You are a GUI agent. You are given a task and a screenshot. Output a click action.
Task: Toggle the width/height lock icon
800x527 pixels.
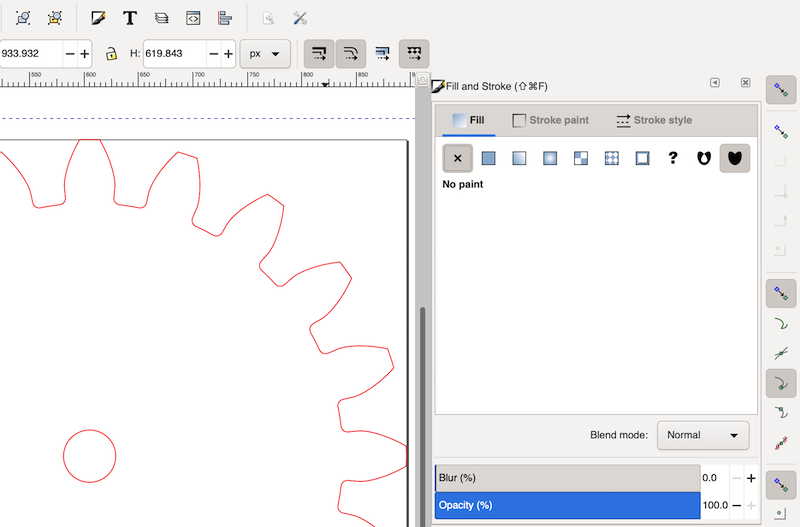111,54
